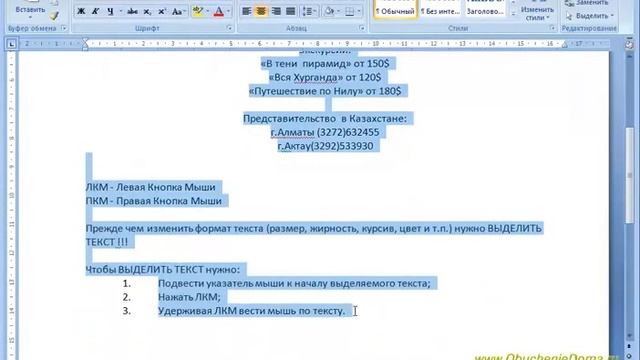Apply the Обычный style
This screenshot has height=360, width=640.
[395, 9]
